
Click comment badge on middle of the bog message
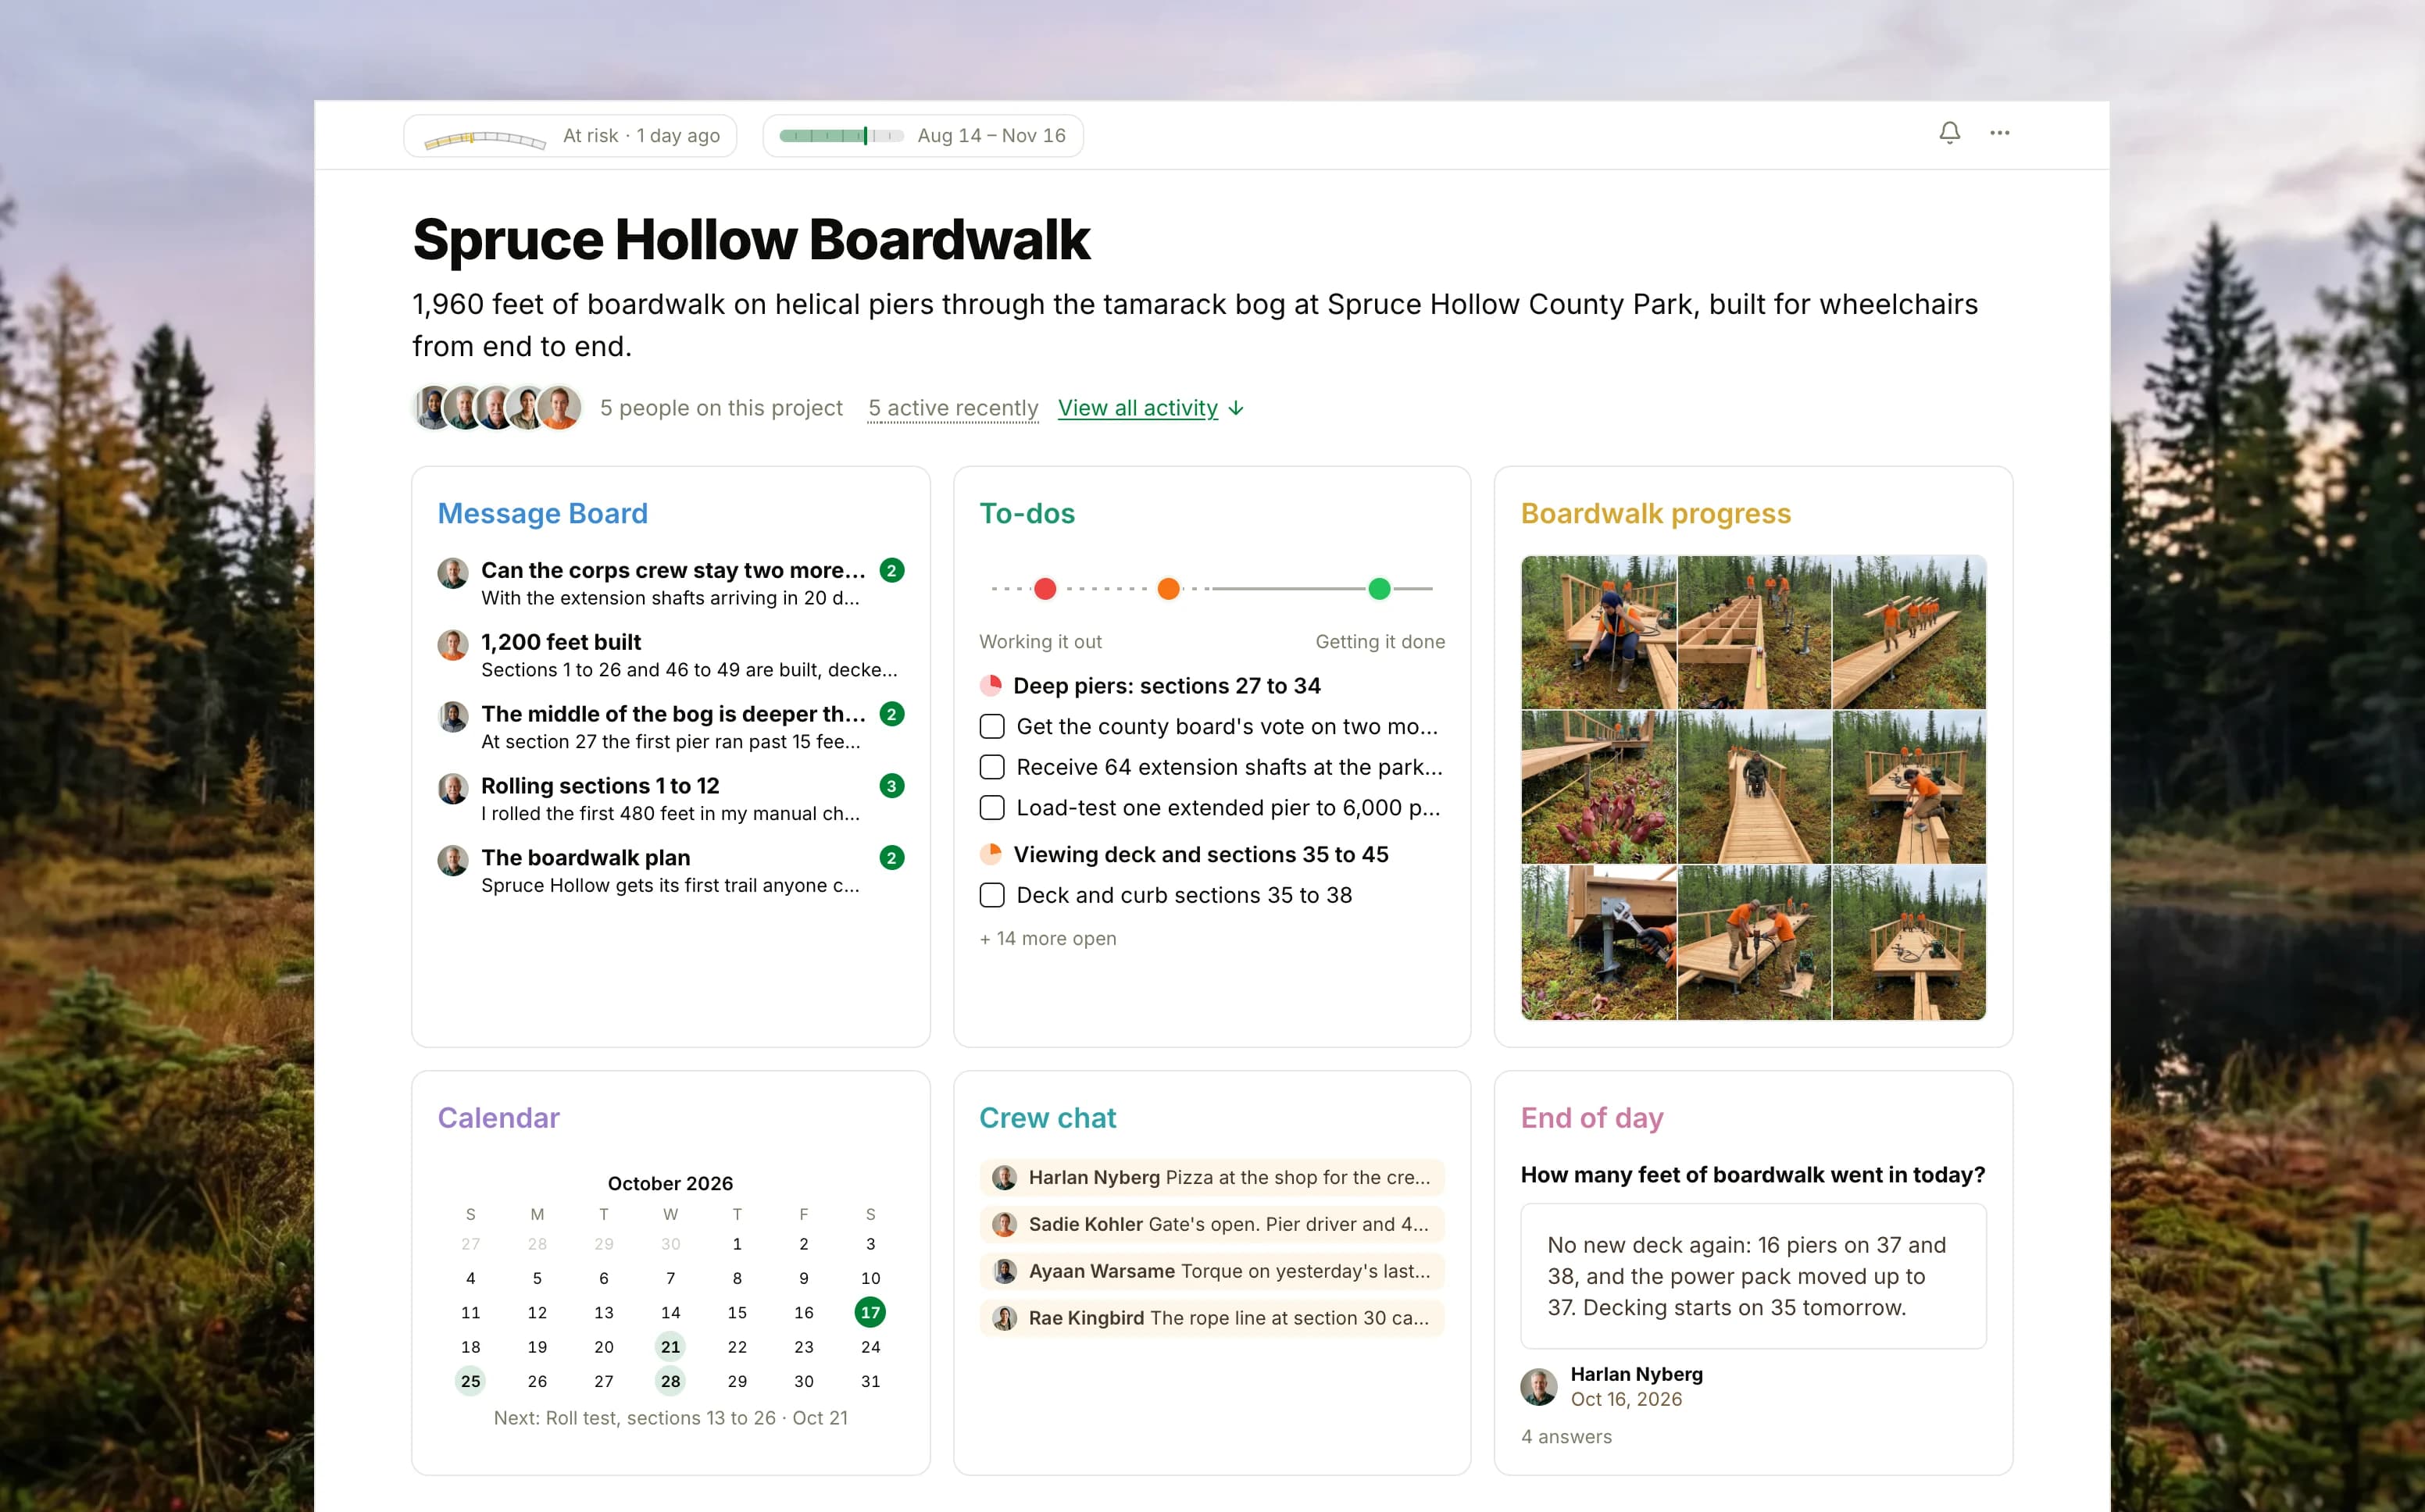pos(892,714)
